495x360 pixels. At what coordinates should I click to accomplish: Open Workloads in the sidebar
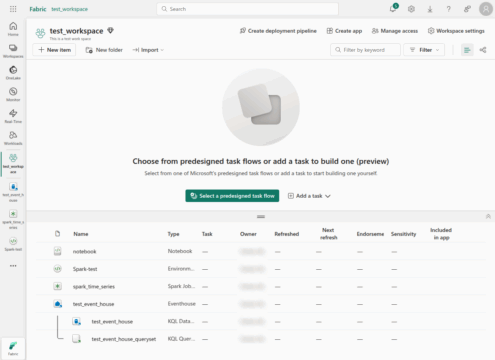pyautogui.click(x=13, y=138)
